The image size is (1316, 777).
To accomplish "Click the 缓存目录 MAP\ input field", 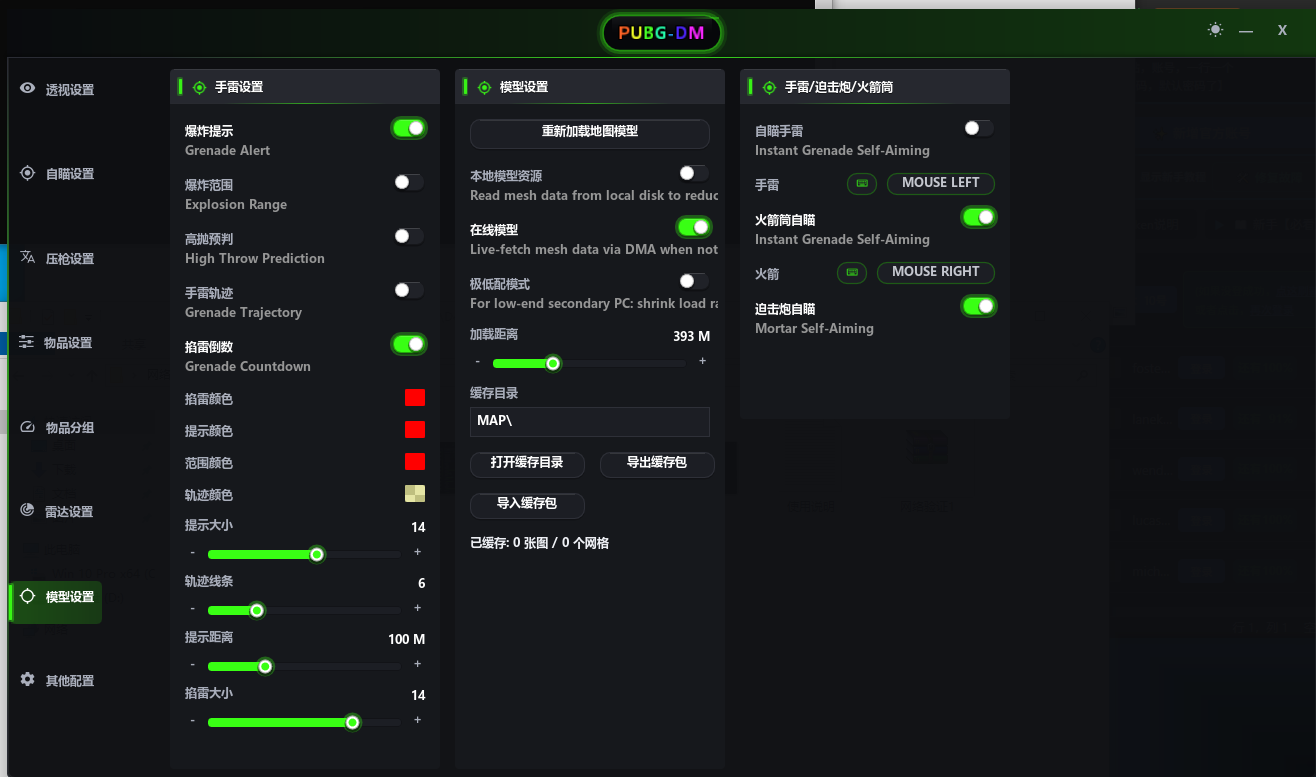I will coord(590,421).
